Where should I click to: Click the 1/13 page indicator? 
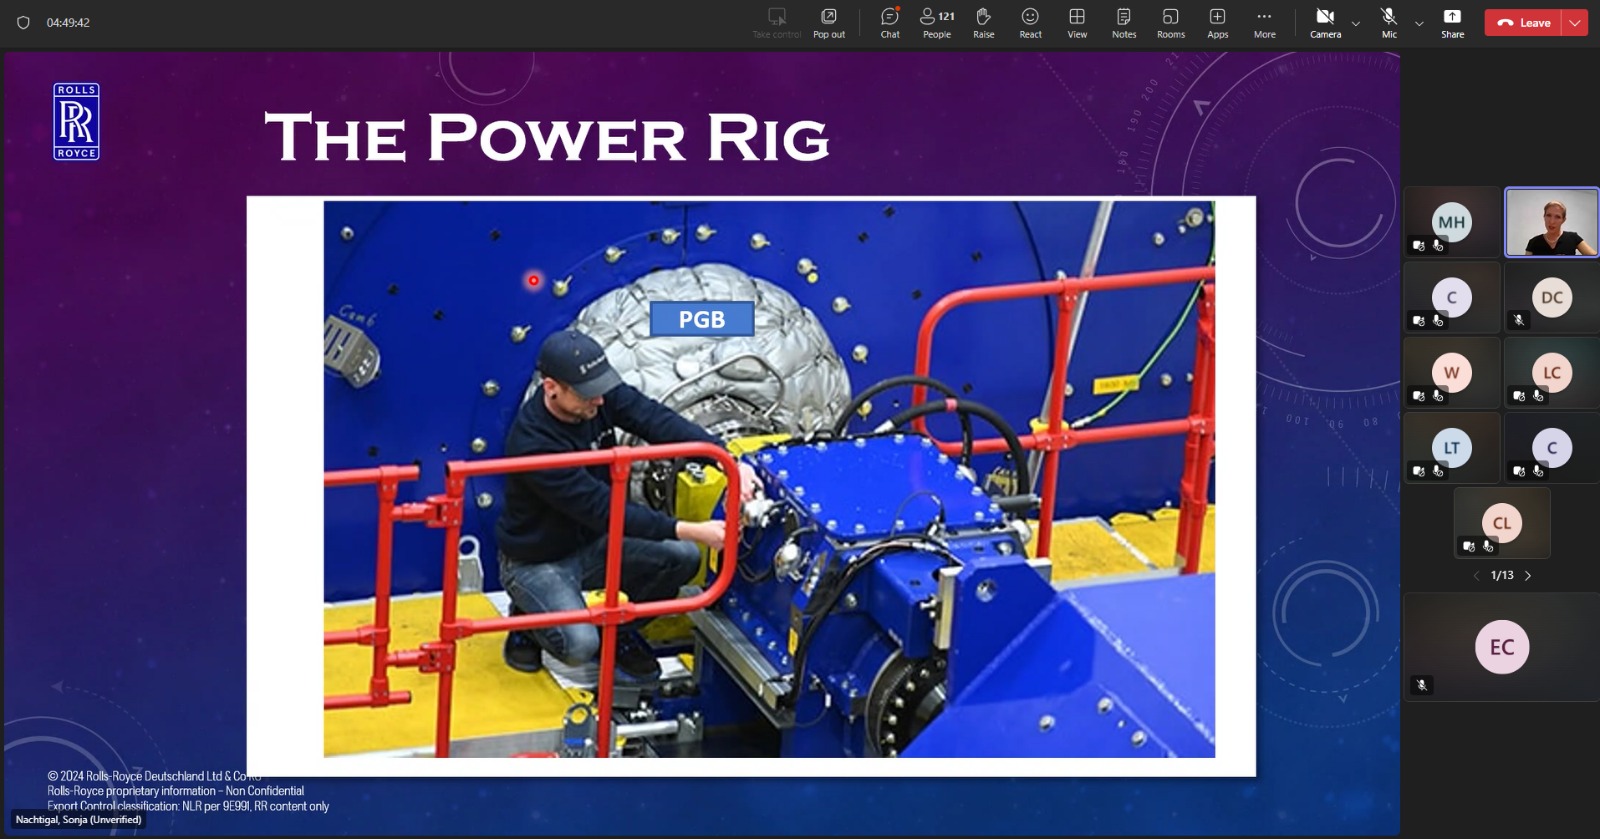click(x=1502, y=576)
